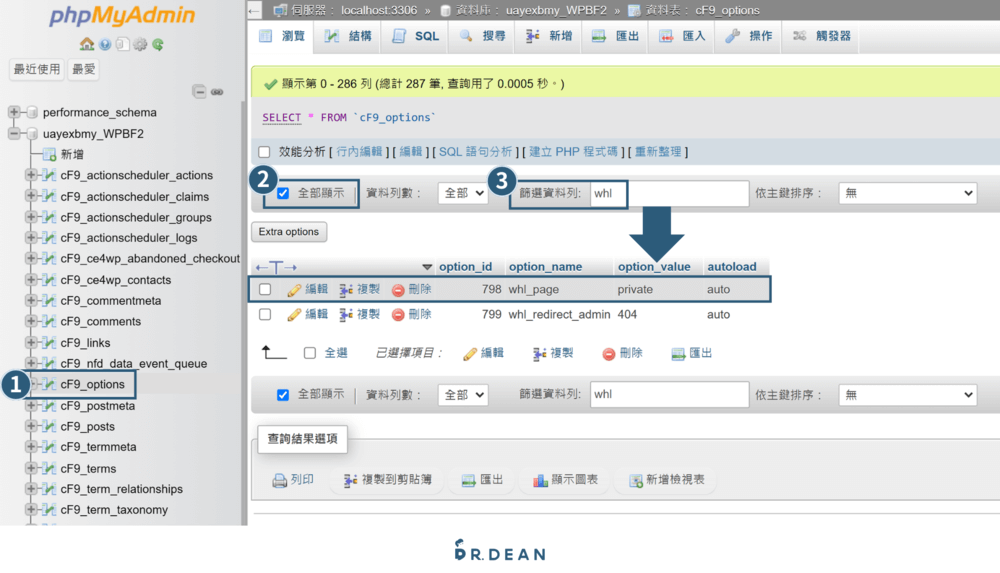Image resolution: width=1000 pixels, height=573 pixels.
Task: Click the 最近使用 recent button
Action: click(x=37, y=70)
